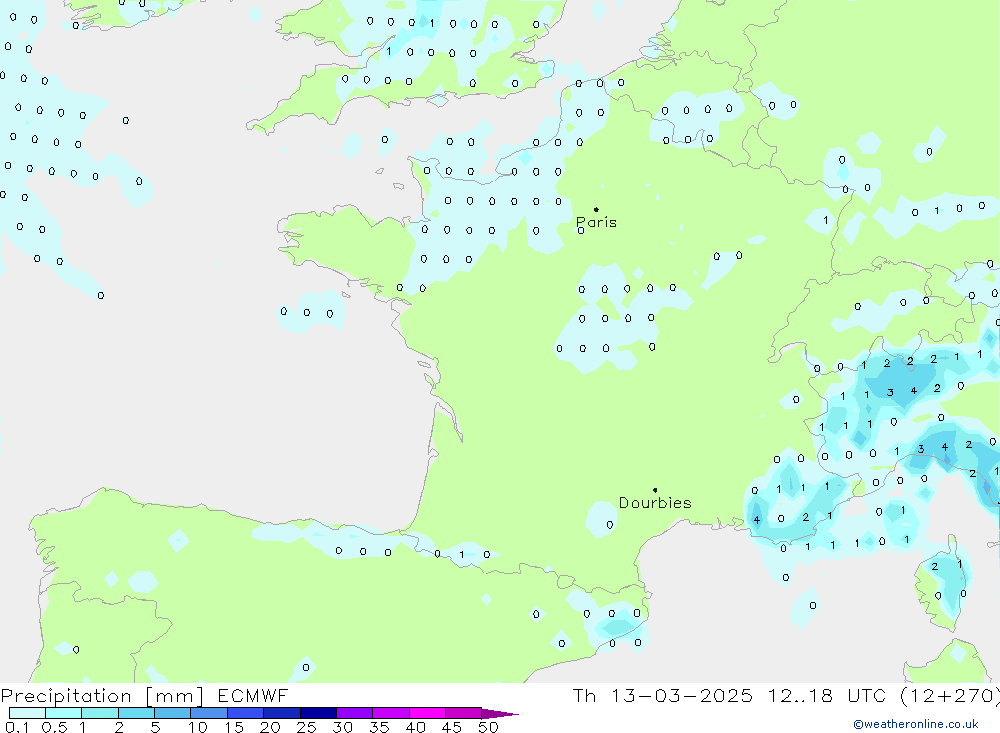Pick the 5–10 mm legend color swatch
This screenshot has width=1000, height=733.
(173, 713)
